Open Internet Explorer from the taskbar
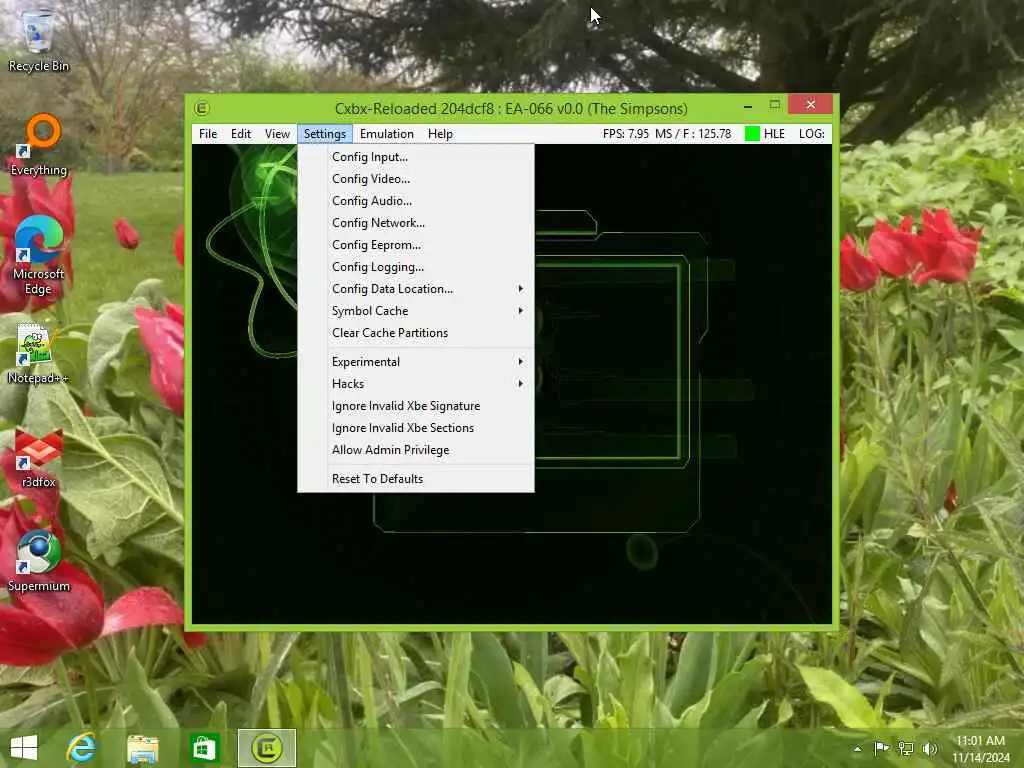The height and width of the screenshot is (768, 1024). (81, 748)
